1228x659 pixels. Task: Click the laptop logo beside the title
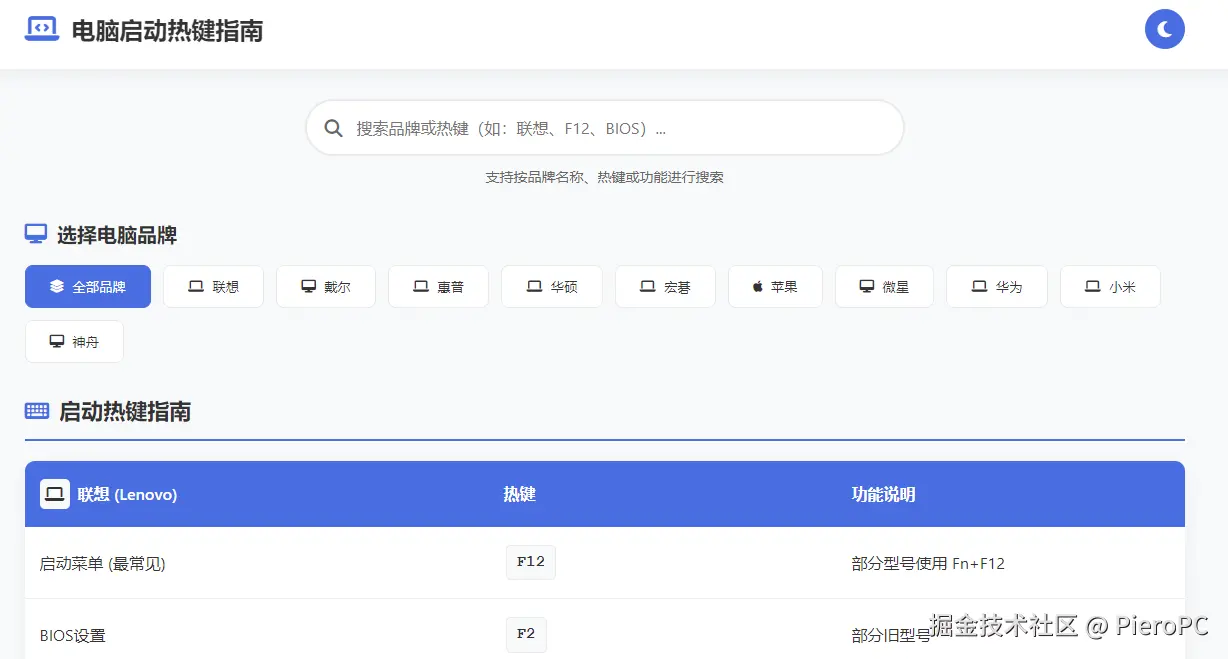(42, 30)
